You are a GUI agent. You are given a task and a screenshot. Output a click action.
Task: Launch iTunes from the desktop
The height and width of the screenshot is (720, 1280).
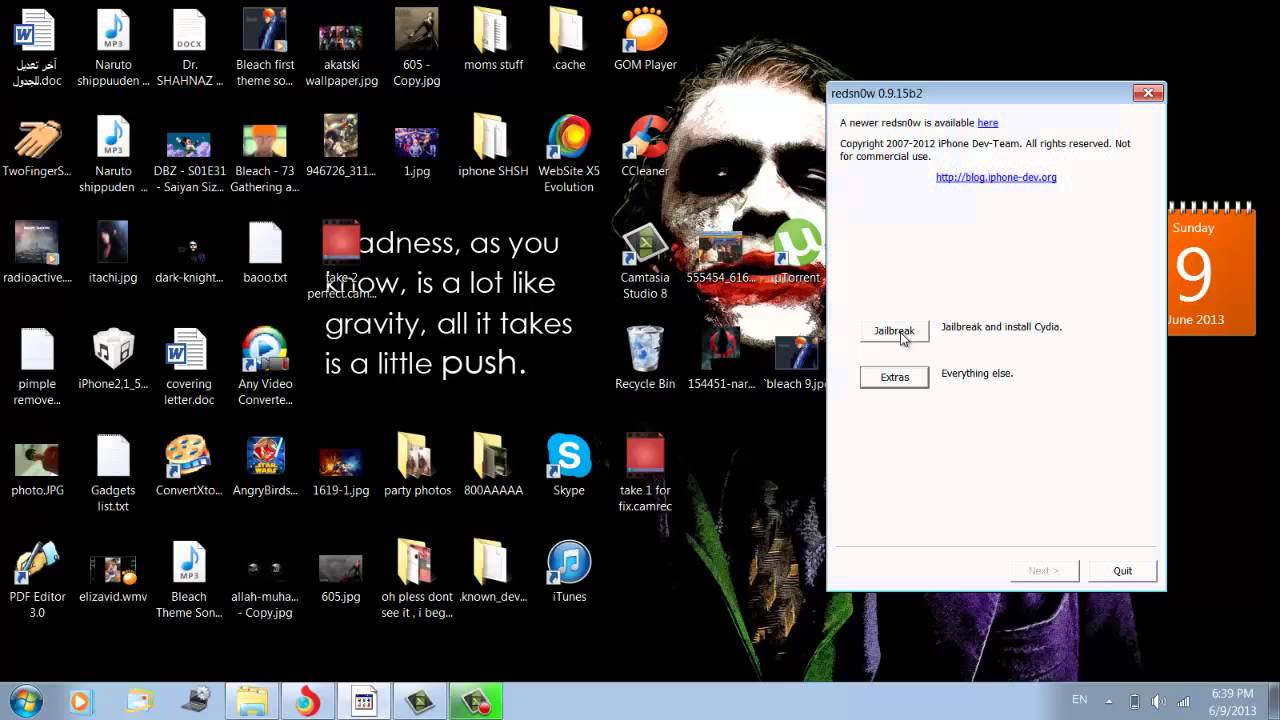pyautogui.click(x=569, y=571)
